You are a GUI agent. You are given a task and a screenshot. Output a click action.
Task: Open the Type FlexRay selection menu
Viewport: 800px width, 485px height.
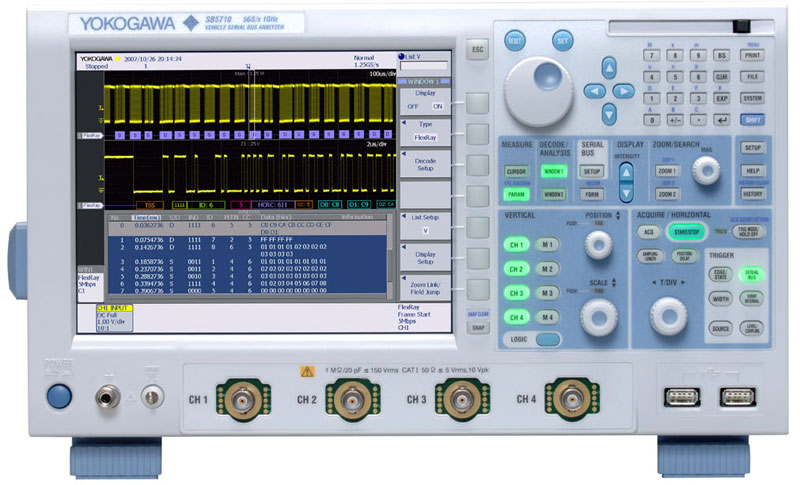point(425,132)
